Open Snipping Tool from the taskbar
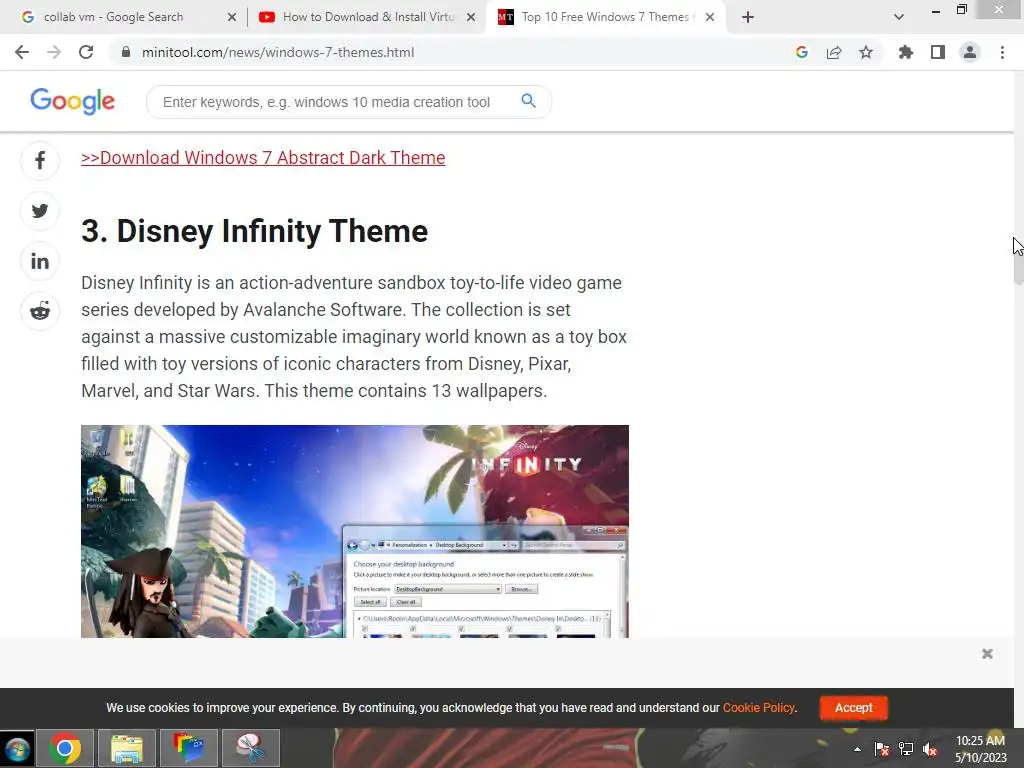Image resolution: width=1024 pixels, height=768 pixels. click(x=251, y=748)
